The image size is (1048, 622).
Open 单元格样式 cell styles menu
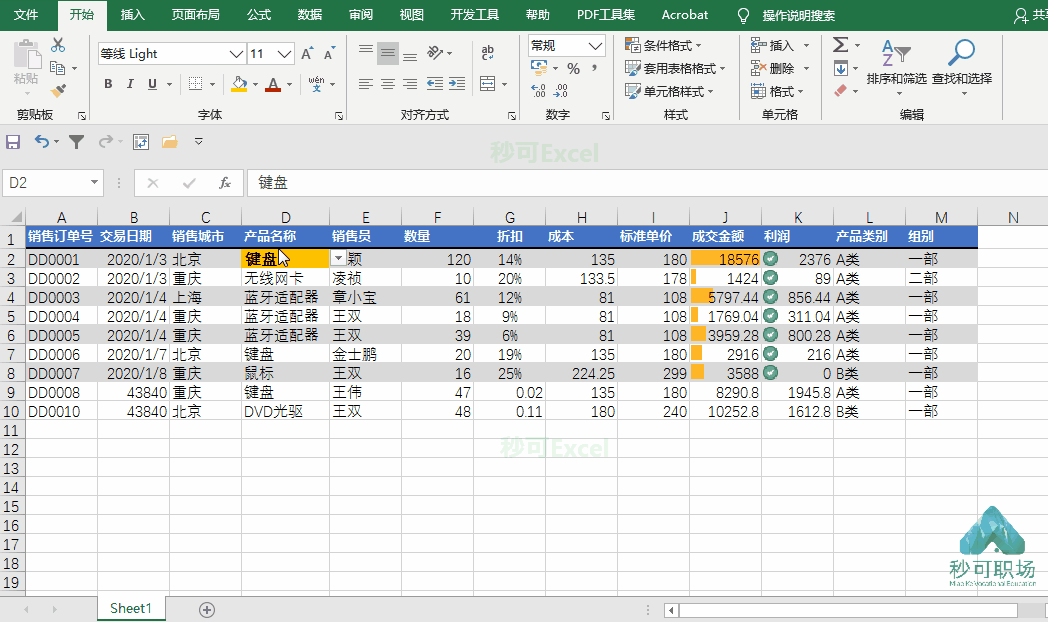pos(669,91)
